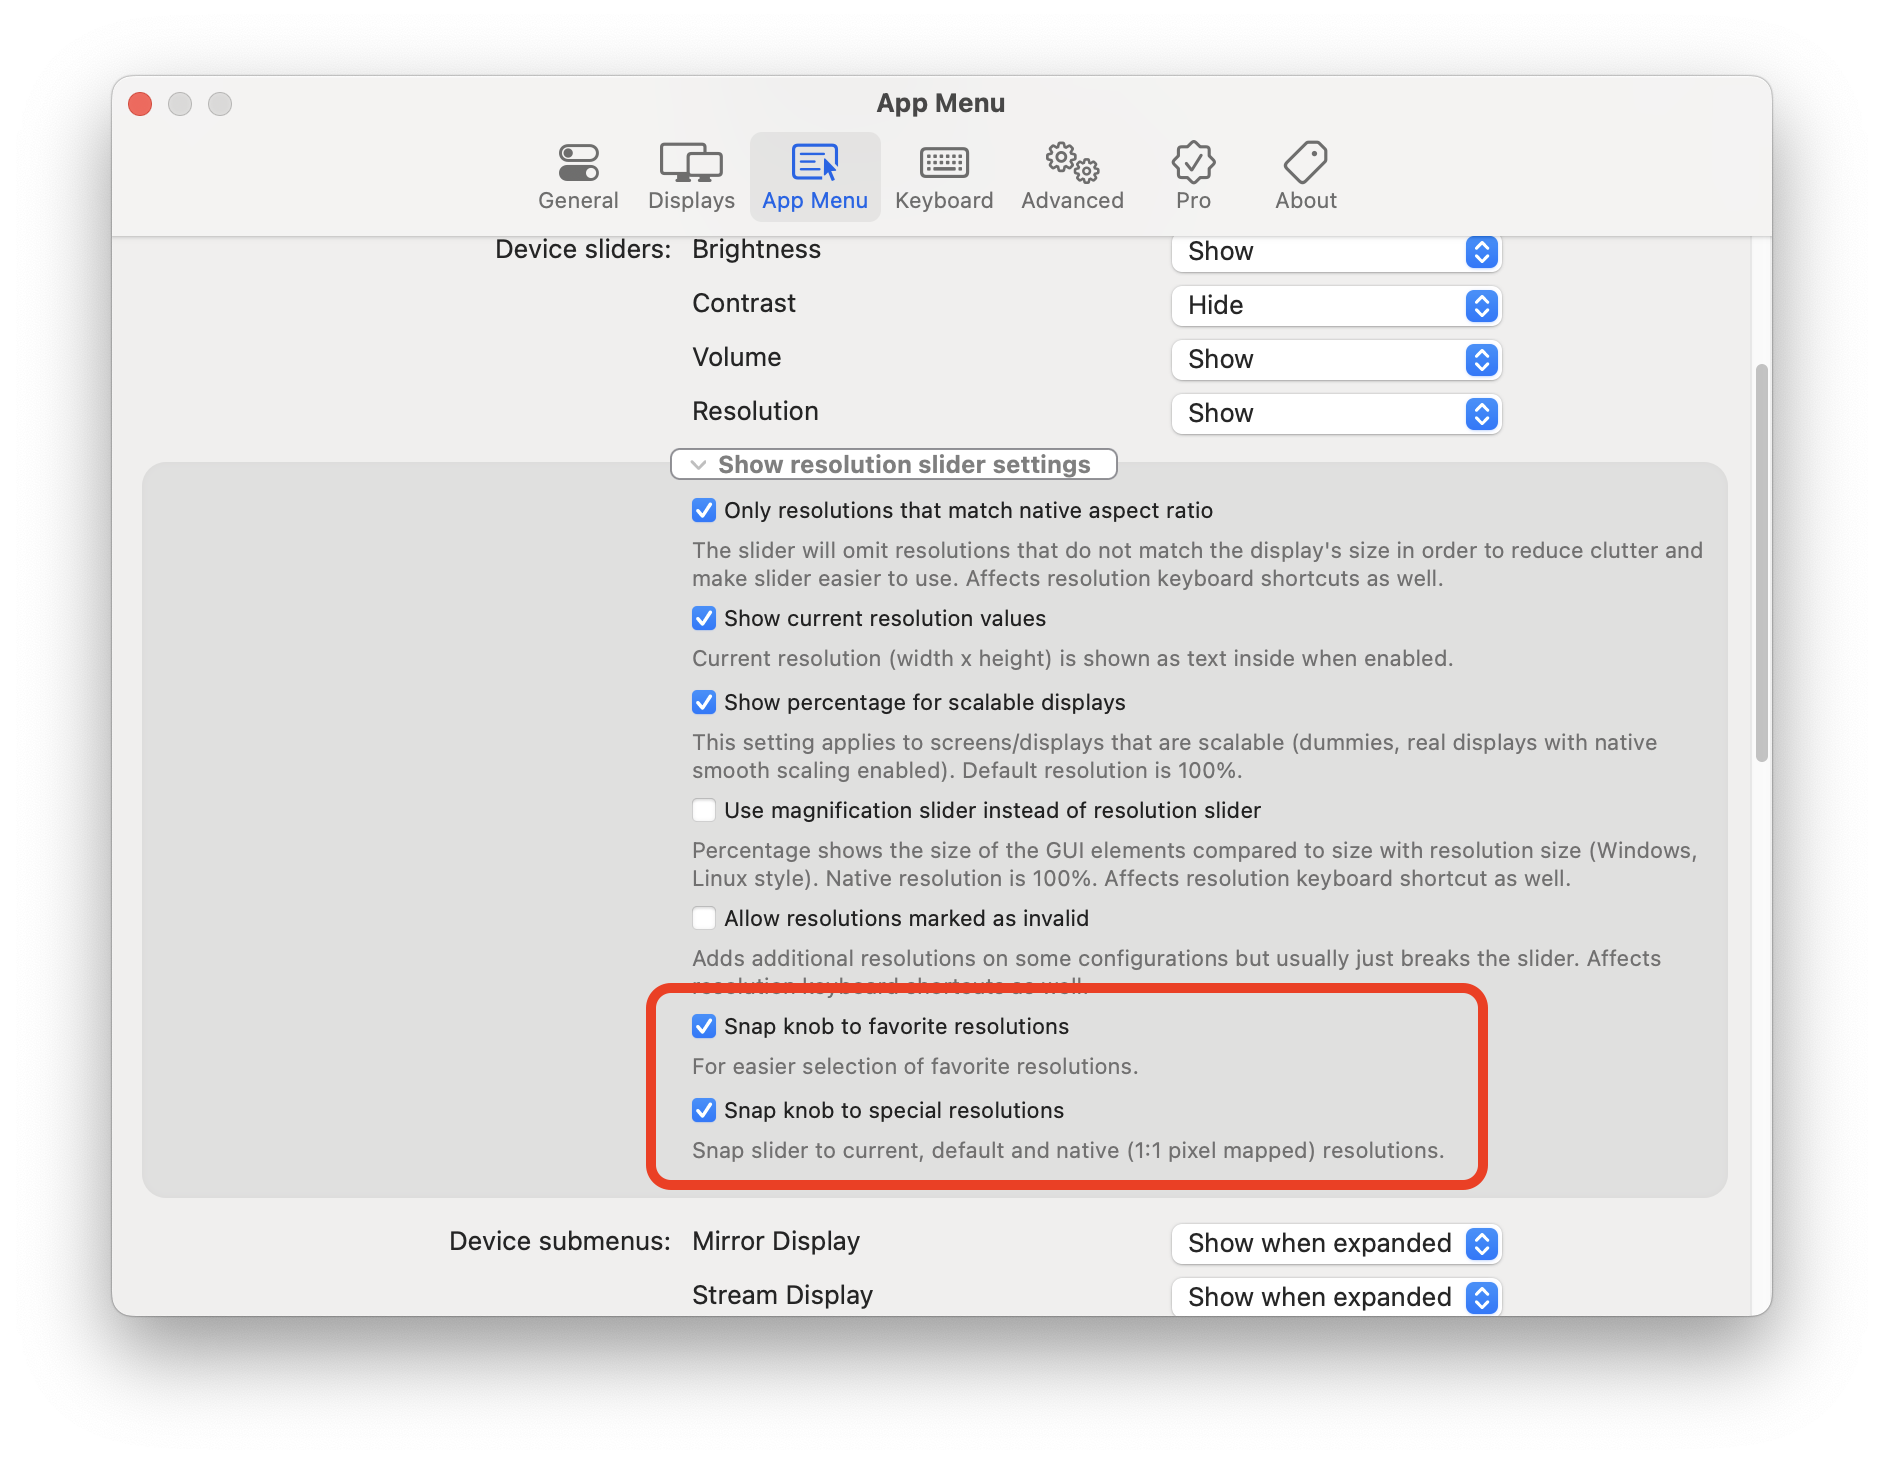Image resolution: width=1884 pixels, height=1464 pixels.
Task: Close the App Menu preferences window
Action: coord(140,104)
